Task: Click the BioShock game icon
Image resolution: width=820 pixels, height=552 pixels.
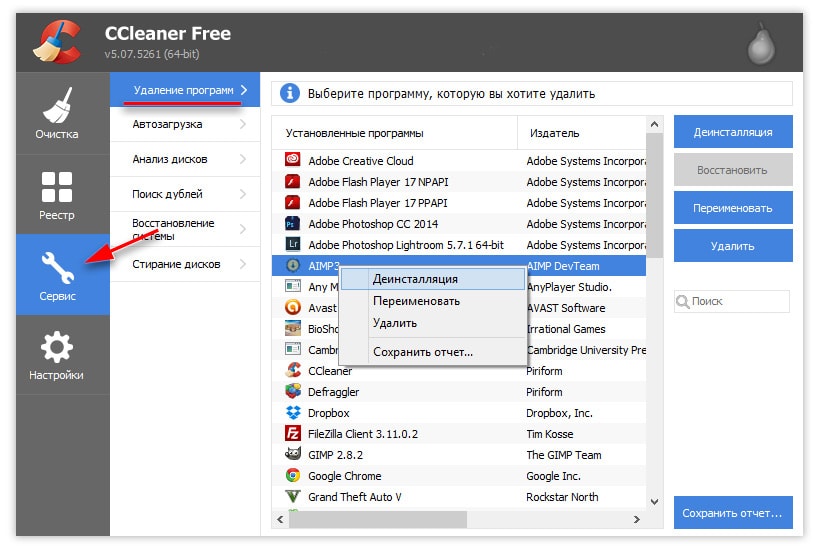Action: (292, 328)
